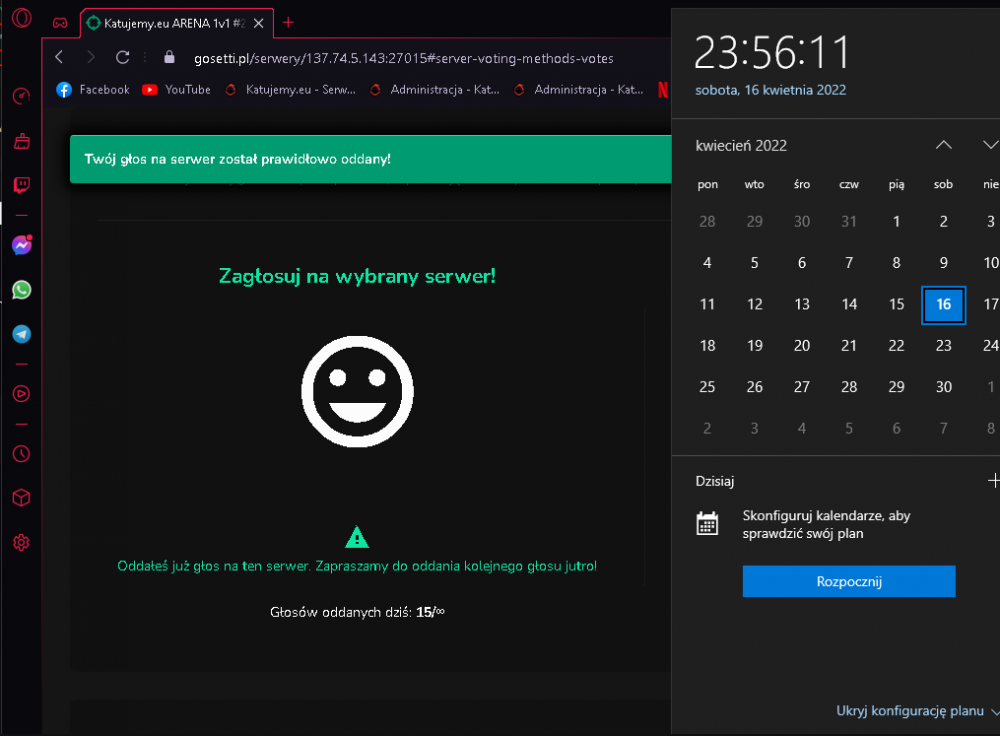Click the green vote success notification
The width and height of the screenshot is (1000, 736).
pos(371,159)
